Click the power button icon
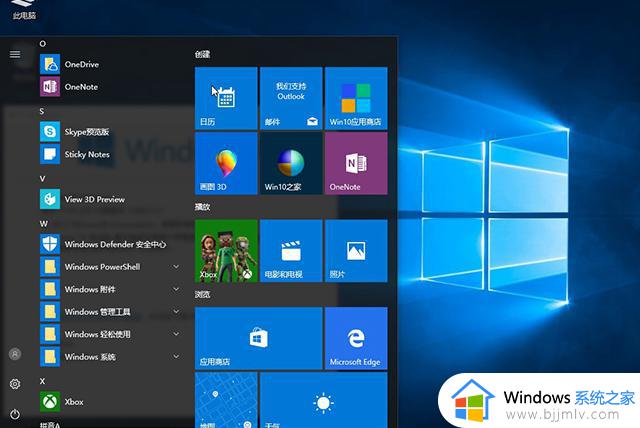Screen dimensions: 640x428 (x=15, y=414)
